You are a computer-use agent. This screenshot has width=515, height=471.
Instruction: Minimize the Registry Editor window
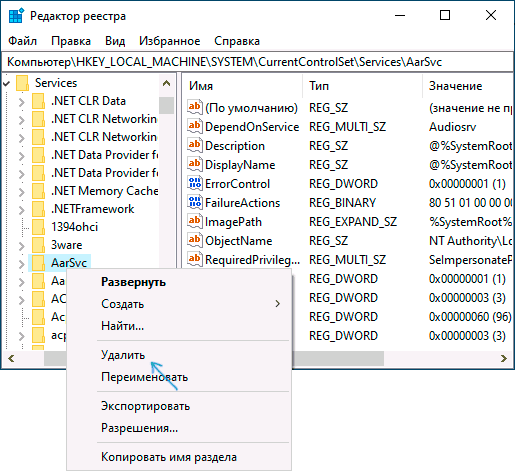click(x=400, y=15)
